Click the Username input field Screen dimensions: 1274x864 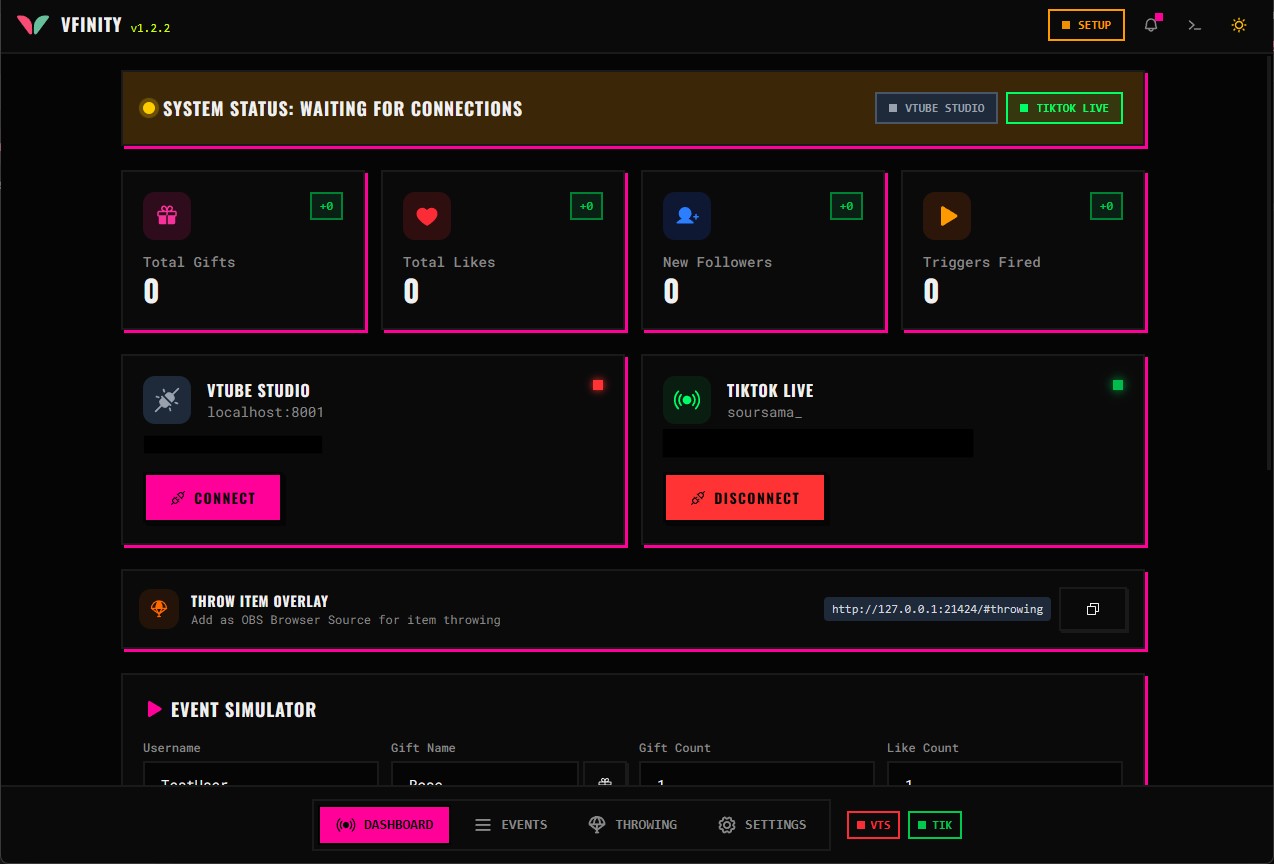click(261, 775)
